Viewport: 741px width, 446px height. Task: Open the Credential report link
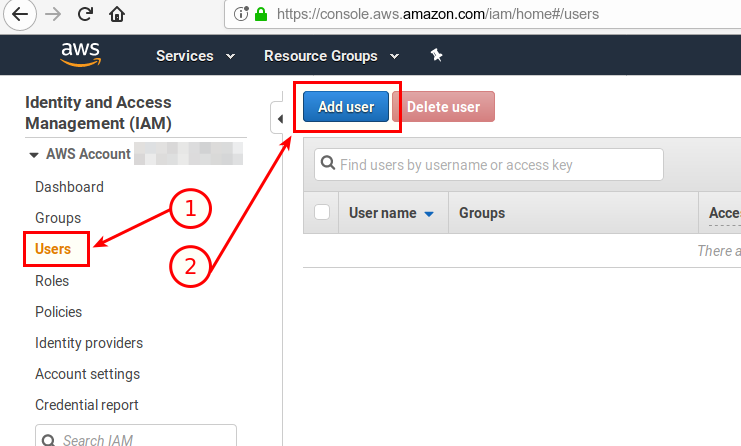[x=87, y=405]
